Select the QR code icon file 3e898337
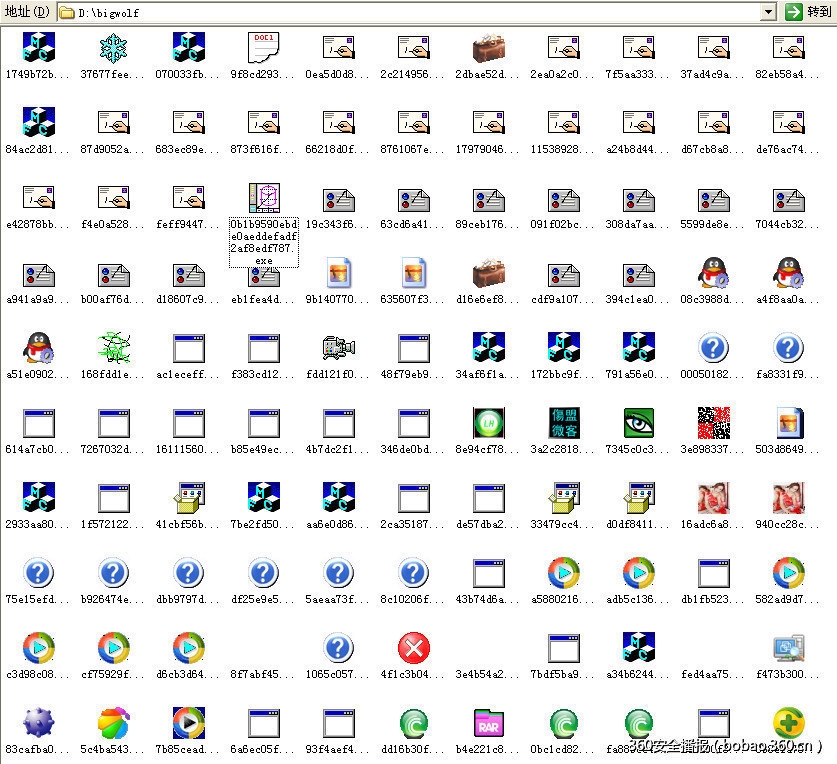The height and width of the screenshot is (764, 837). pyautogui.click(x=713, y=422)
